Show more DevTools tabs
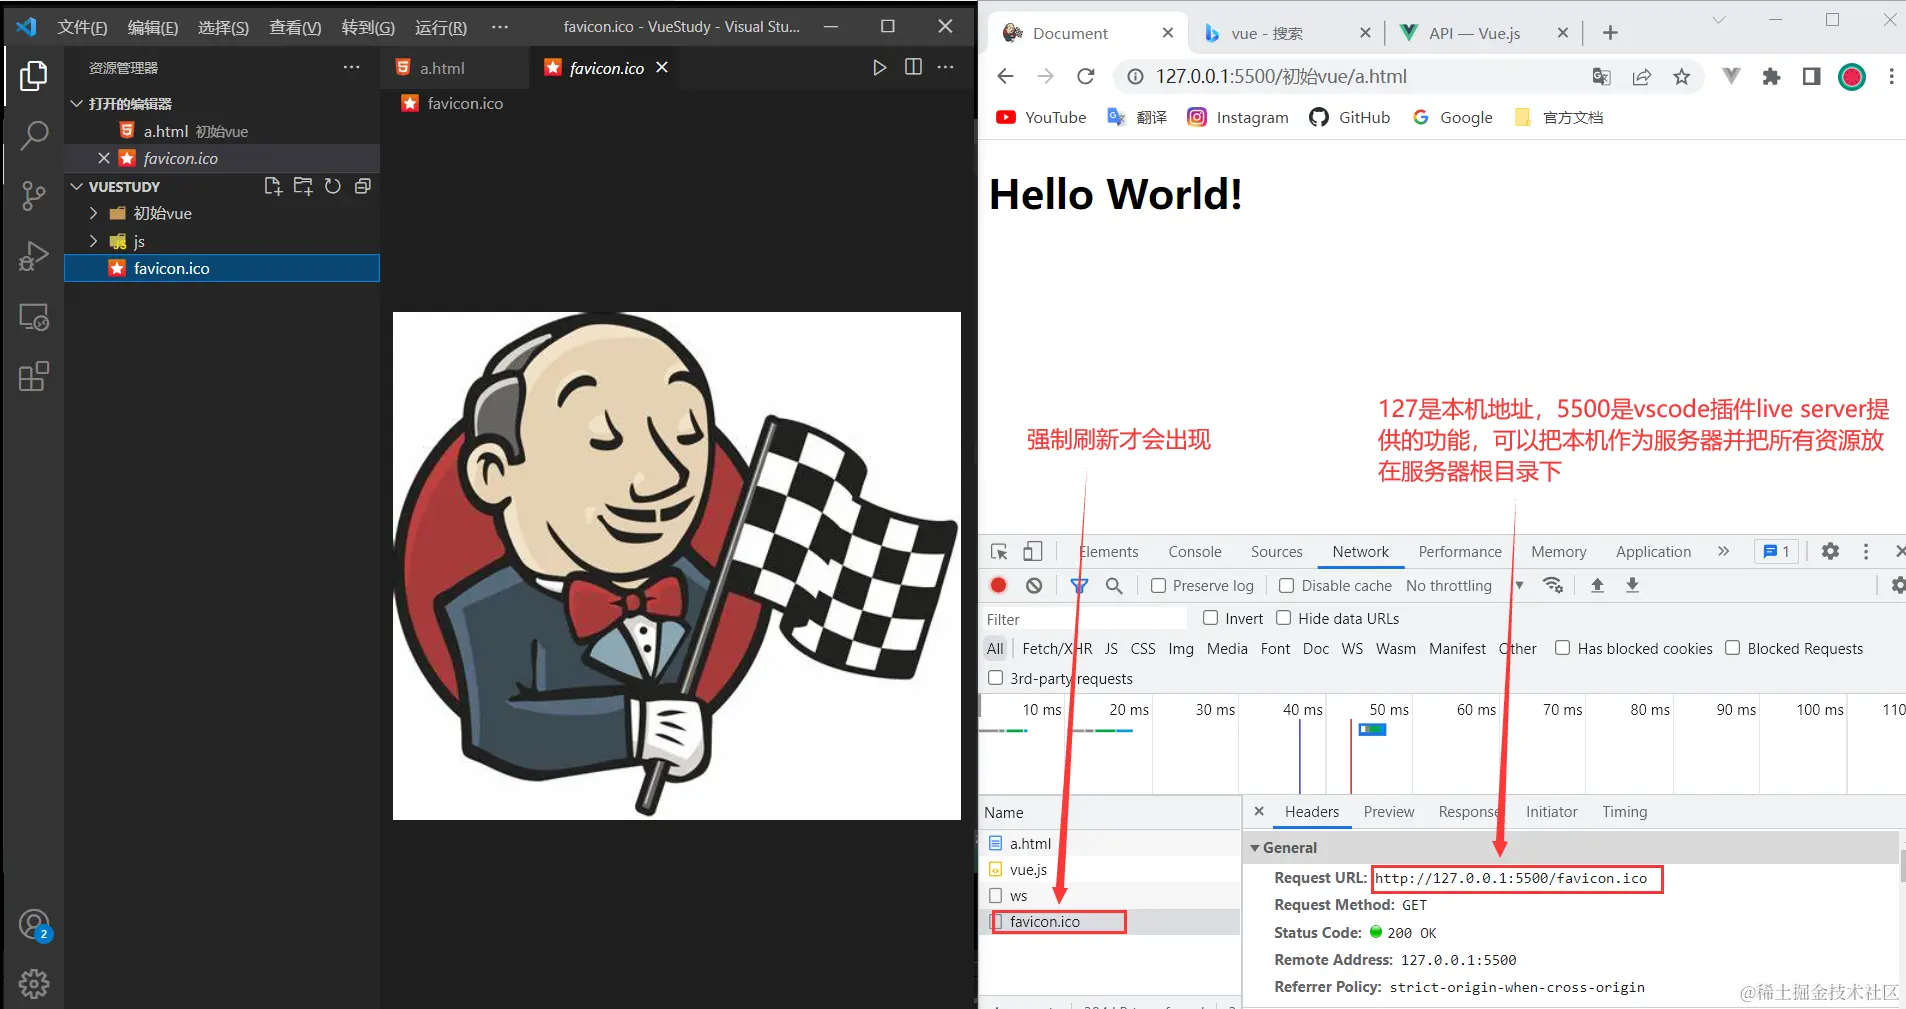The height and width of the screenshot is (1009, 1906). pos(1723,552)
